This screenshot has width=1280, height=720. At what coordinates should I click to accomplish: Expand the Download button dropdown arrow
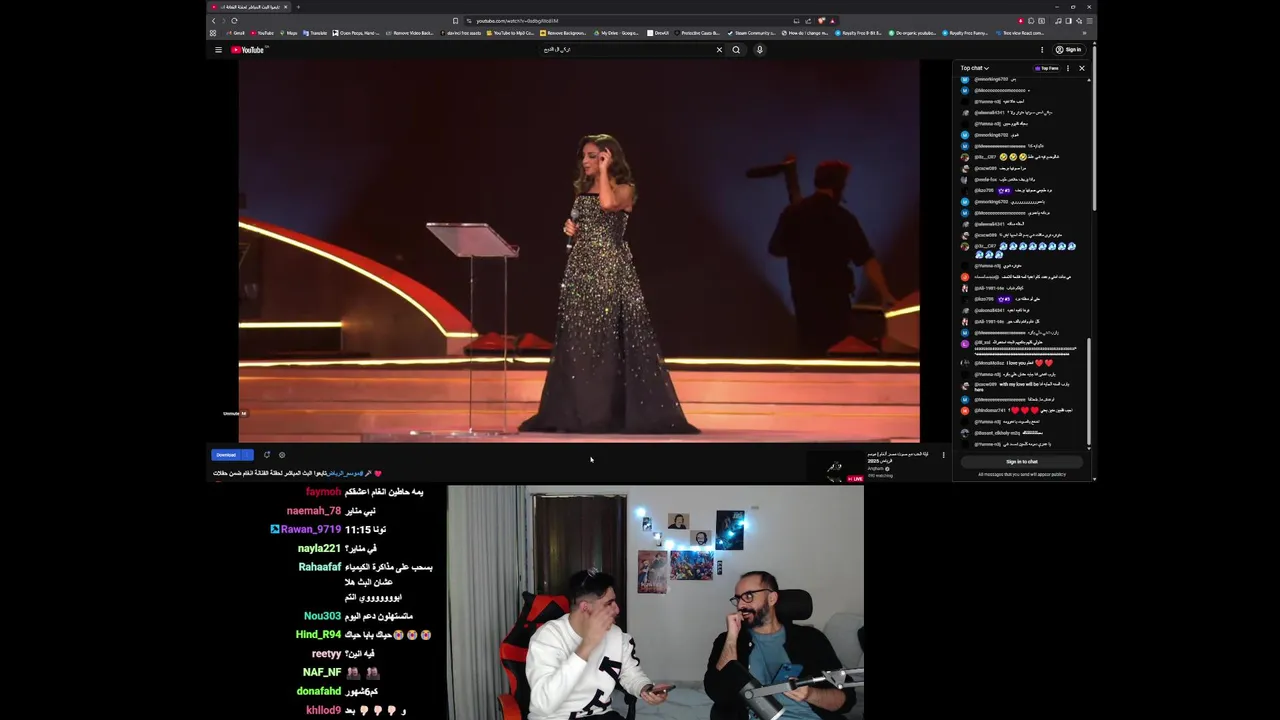pyautogui.click(x=248, y=455)
